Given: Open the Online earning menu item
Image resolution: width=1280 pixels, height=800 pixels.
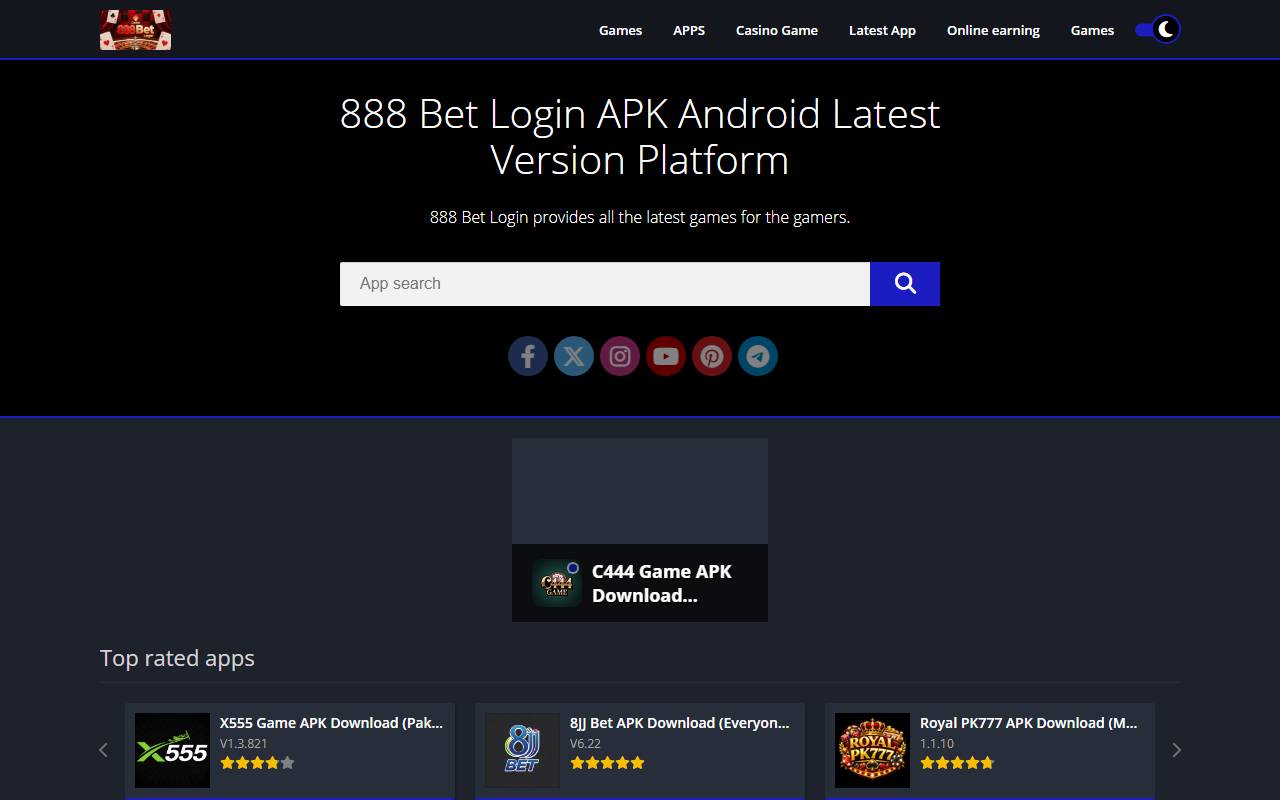Looking at the screenshot, I should click(x=993, y=30).
